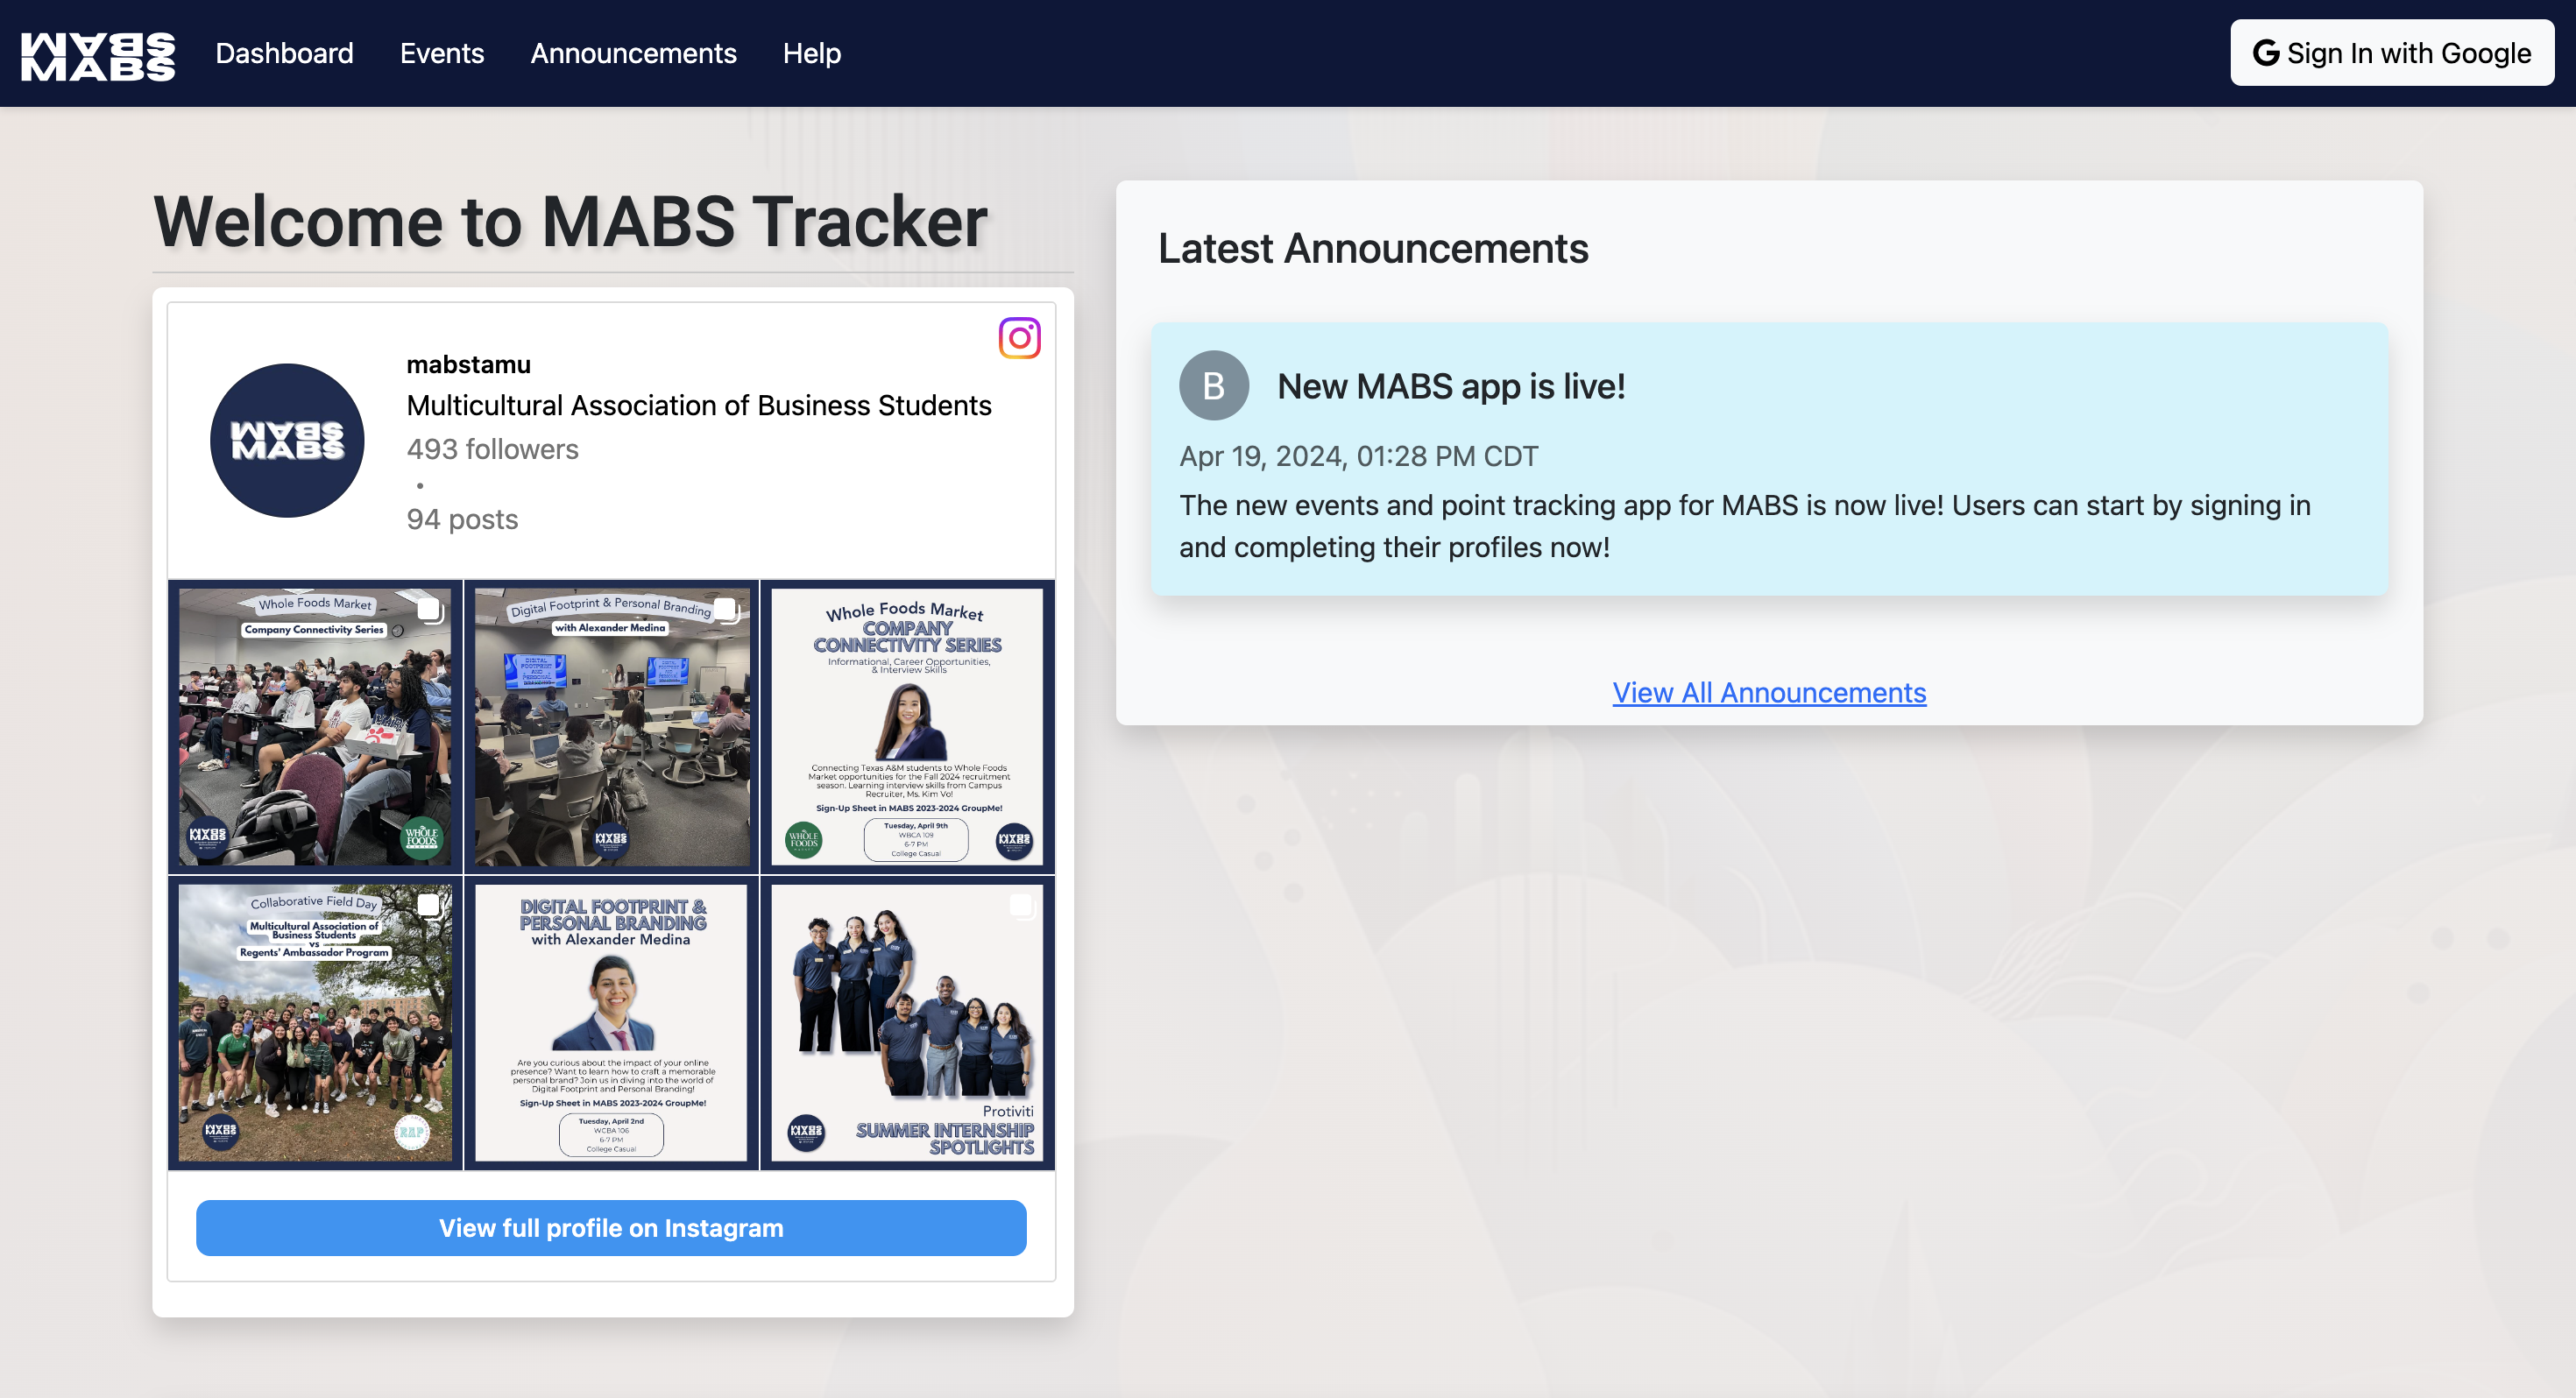
Task: Click the mabstamu round profile avatar
Action: (x=287, y=440)
